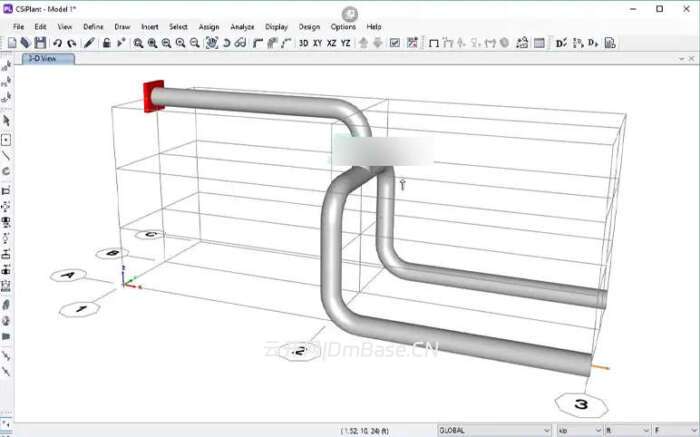Viewport: 700px width, 437px height.
Task: Open the display tables grid icon
Action: (539, 43)
